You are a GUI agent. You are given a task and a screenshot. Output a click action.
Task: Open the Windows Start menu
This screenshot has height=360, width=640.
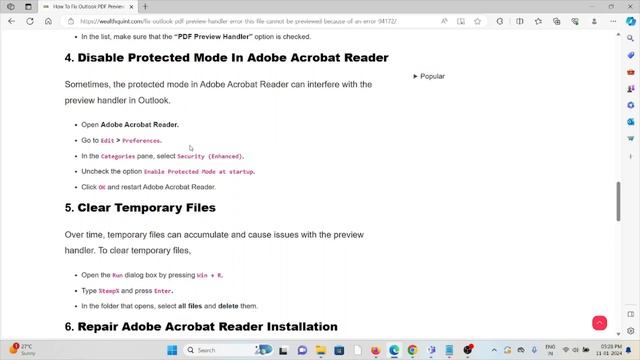pyautogui.click(x=172, y=350)
